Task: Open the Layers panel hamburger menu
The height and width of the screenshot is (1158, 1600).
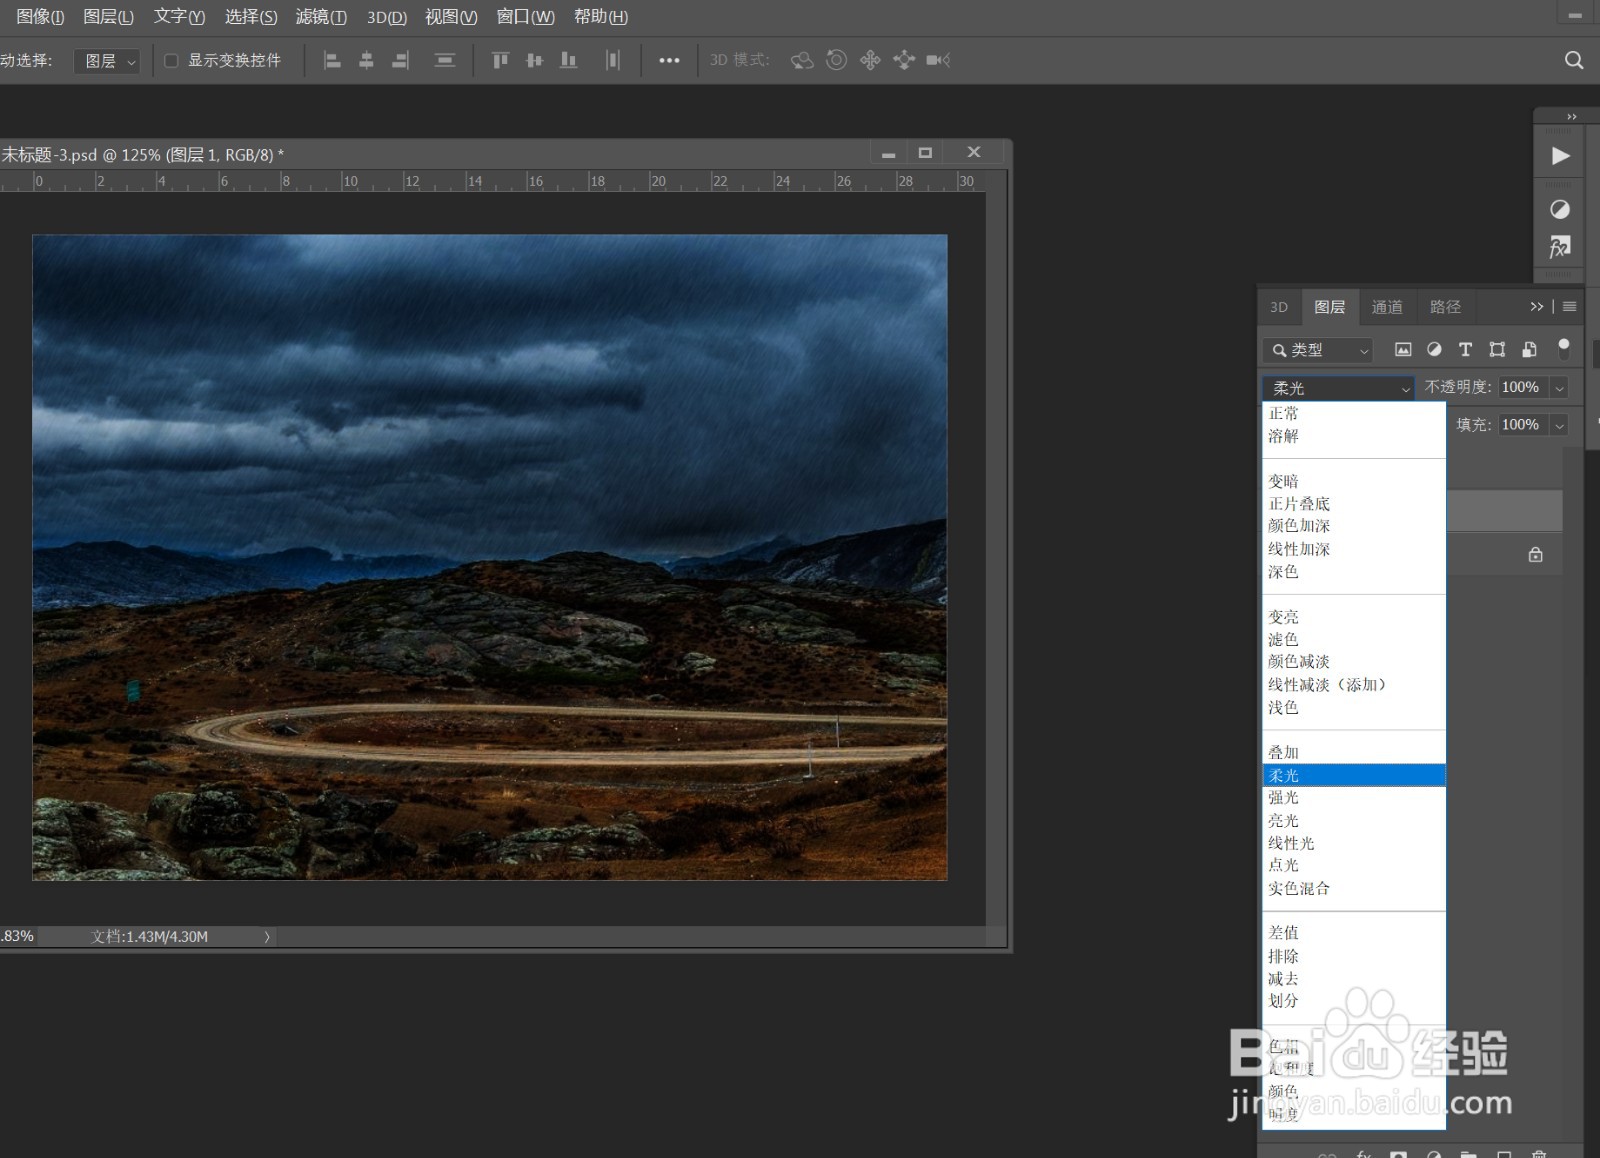Action: pyautogui.click(x=1570, y=307)
